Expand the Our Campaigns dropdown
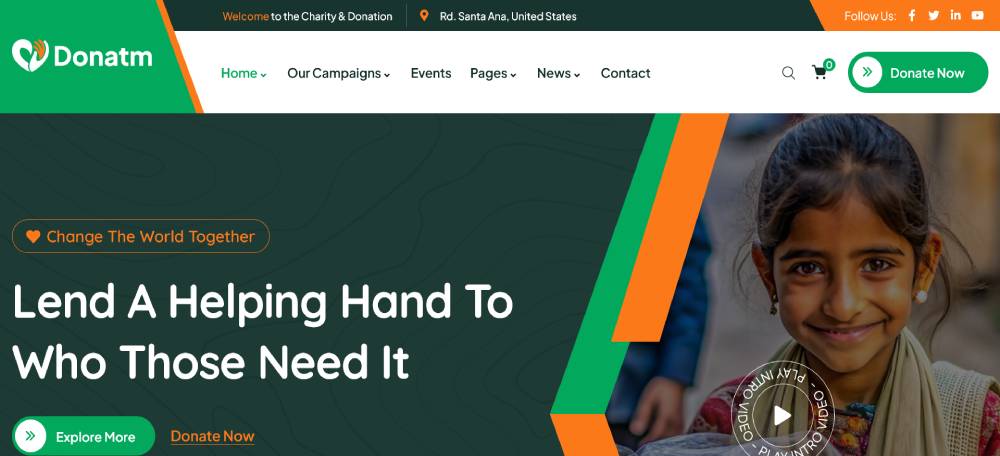Viewport: 1000px width, 456px height. pos(338,73)
